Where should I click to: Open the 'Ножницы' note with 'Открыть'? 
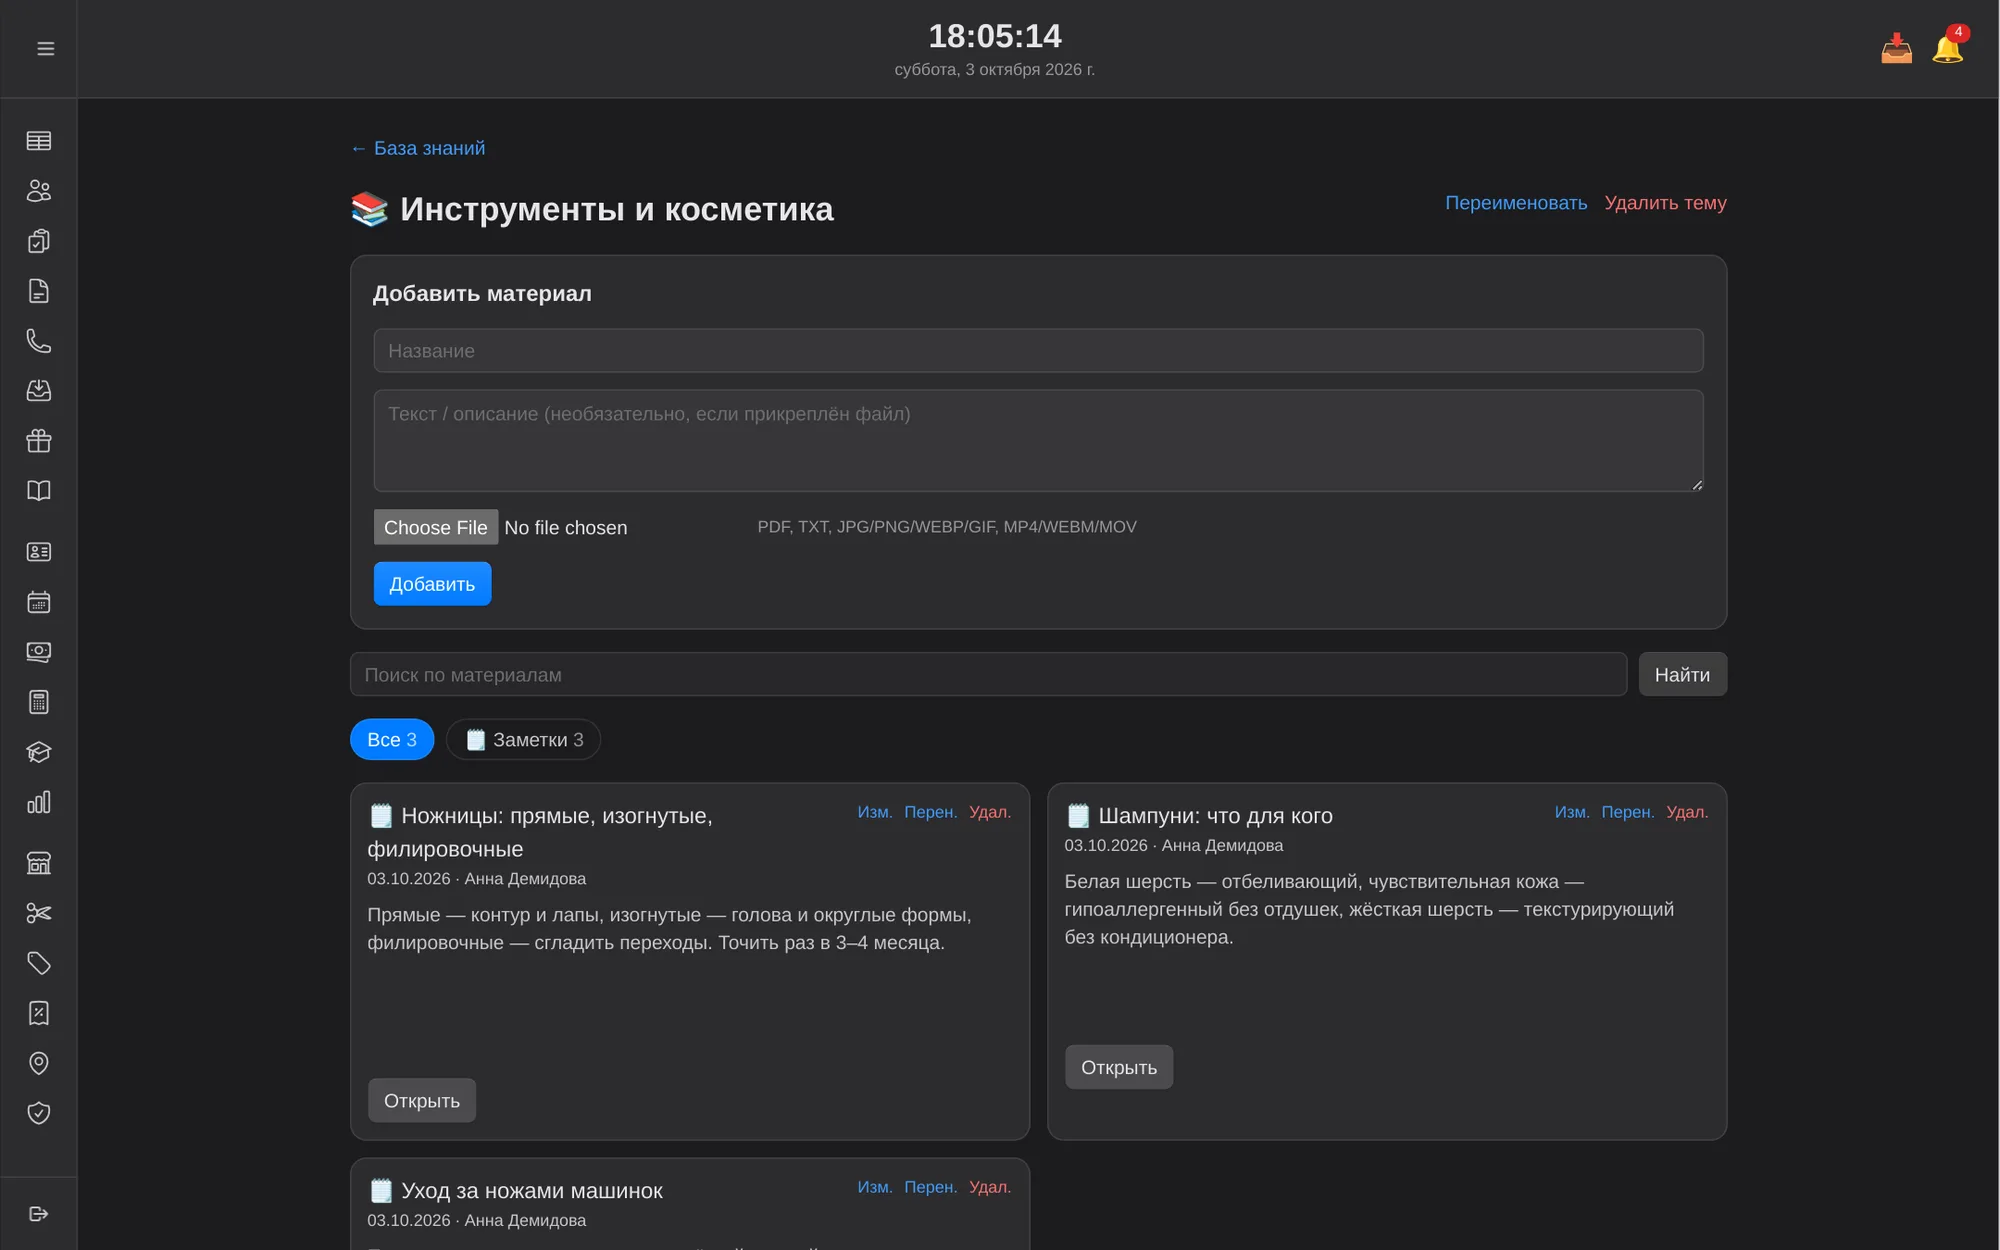(x=422, y=1101)
